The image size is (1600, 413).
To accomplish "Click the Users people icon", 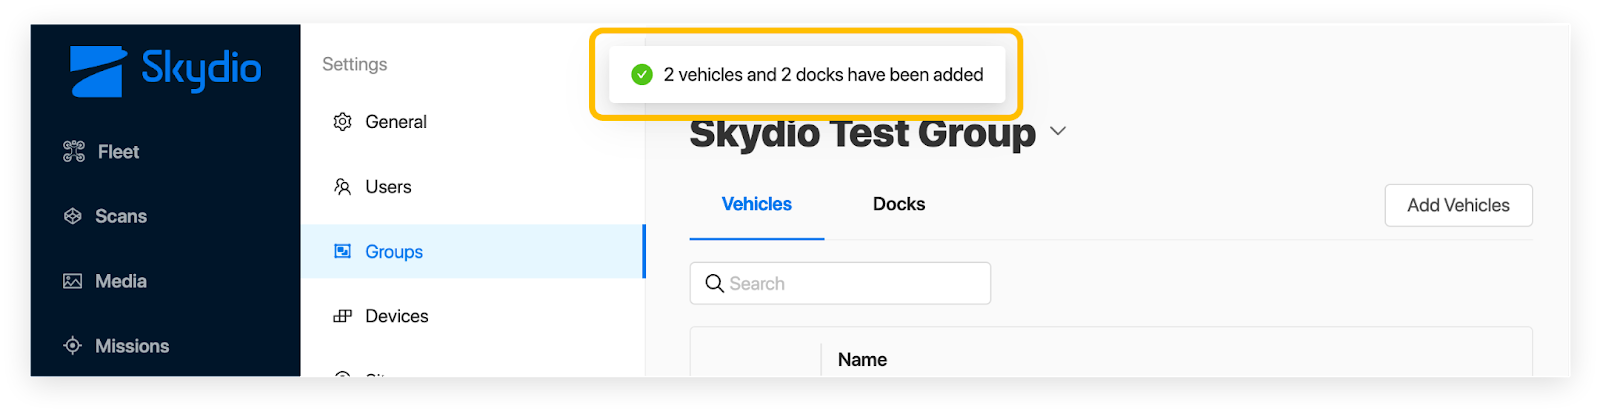I will pyautogui.click(x=342, y=187).
